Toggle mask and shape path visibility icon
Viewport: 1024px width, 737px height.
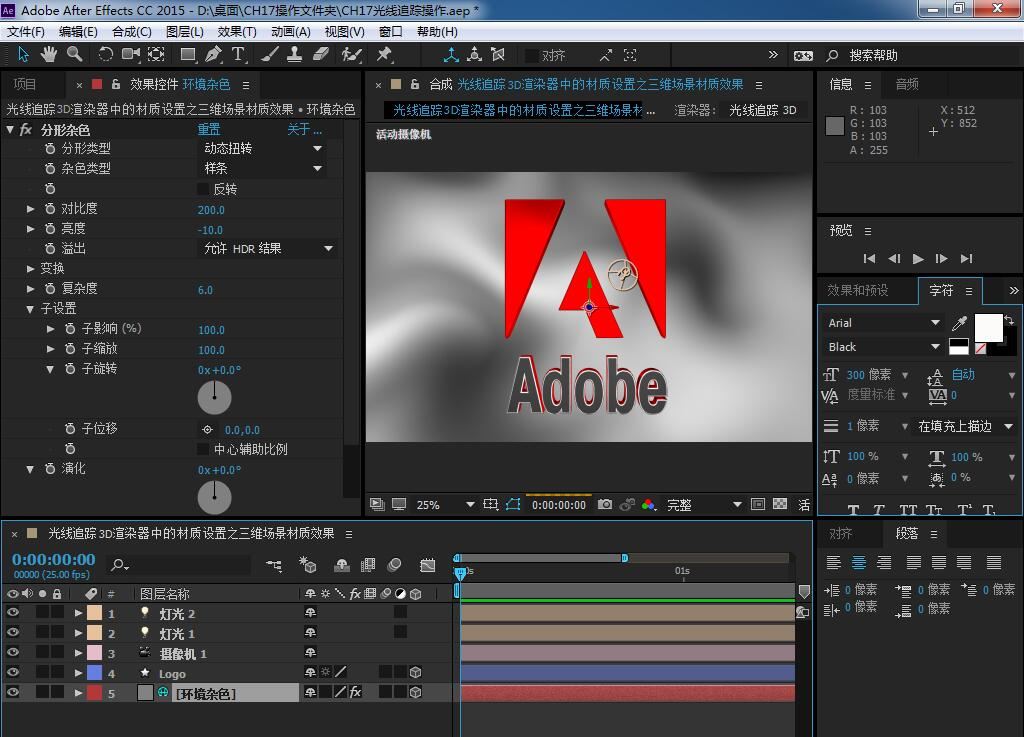pyautogui.click(x=513, y=504)
